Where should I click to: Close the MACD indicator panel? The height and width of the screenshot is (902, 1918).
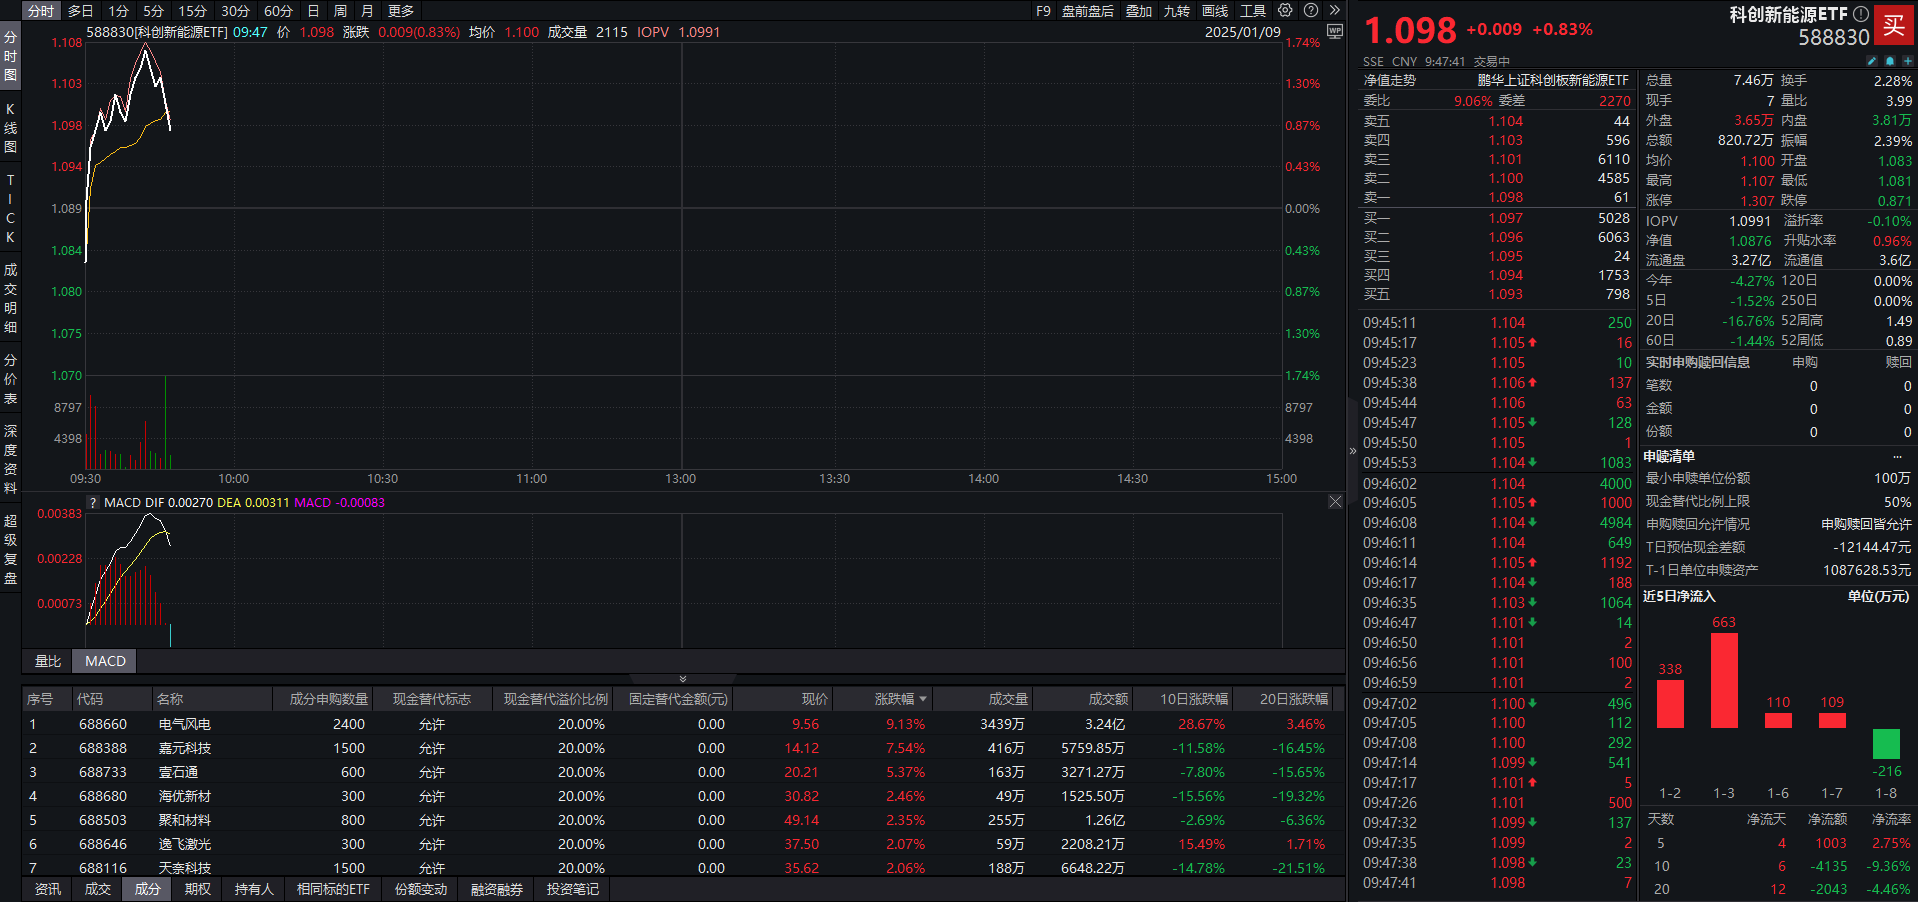click(1335, 502)
